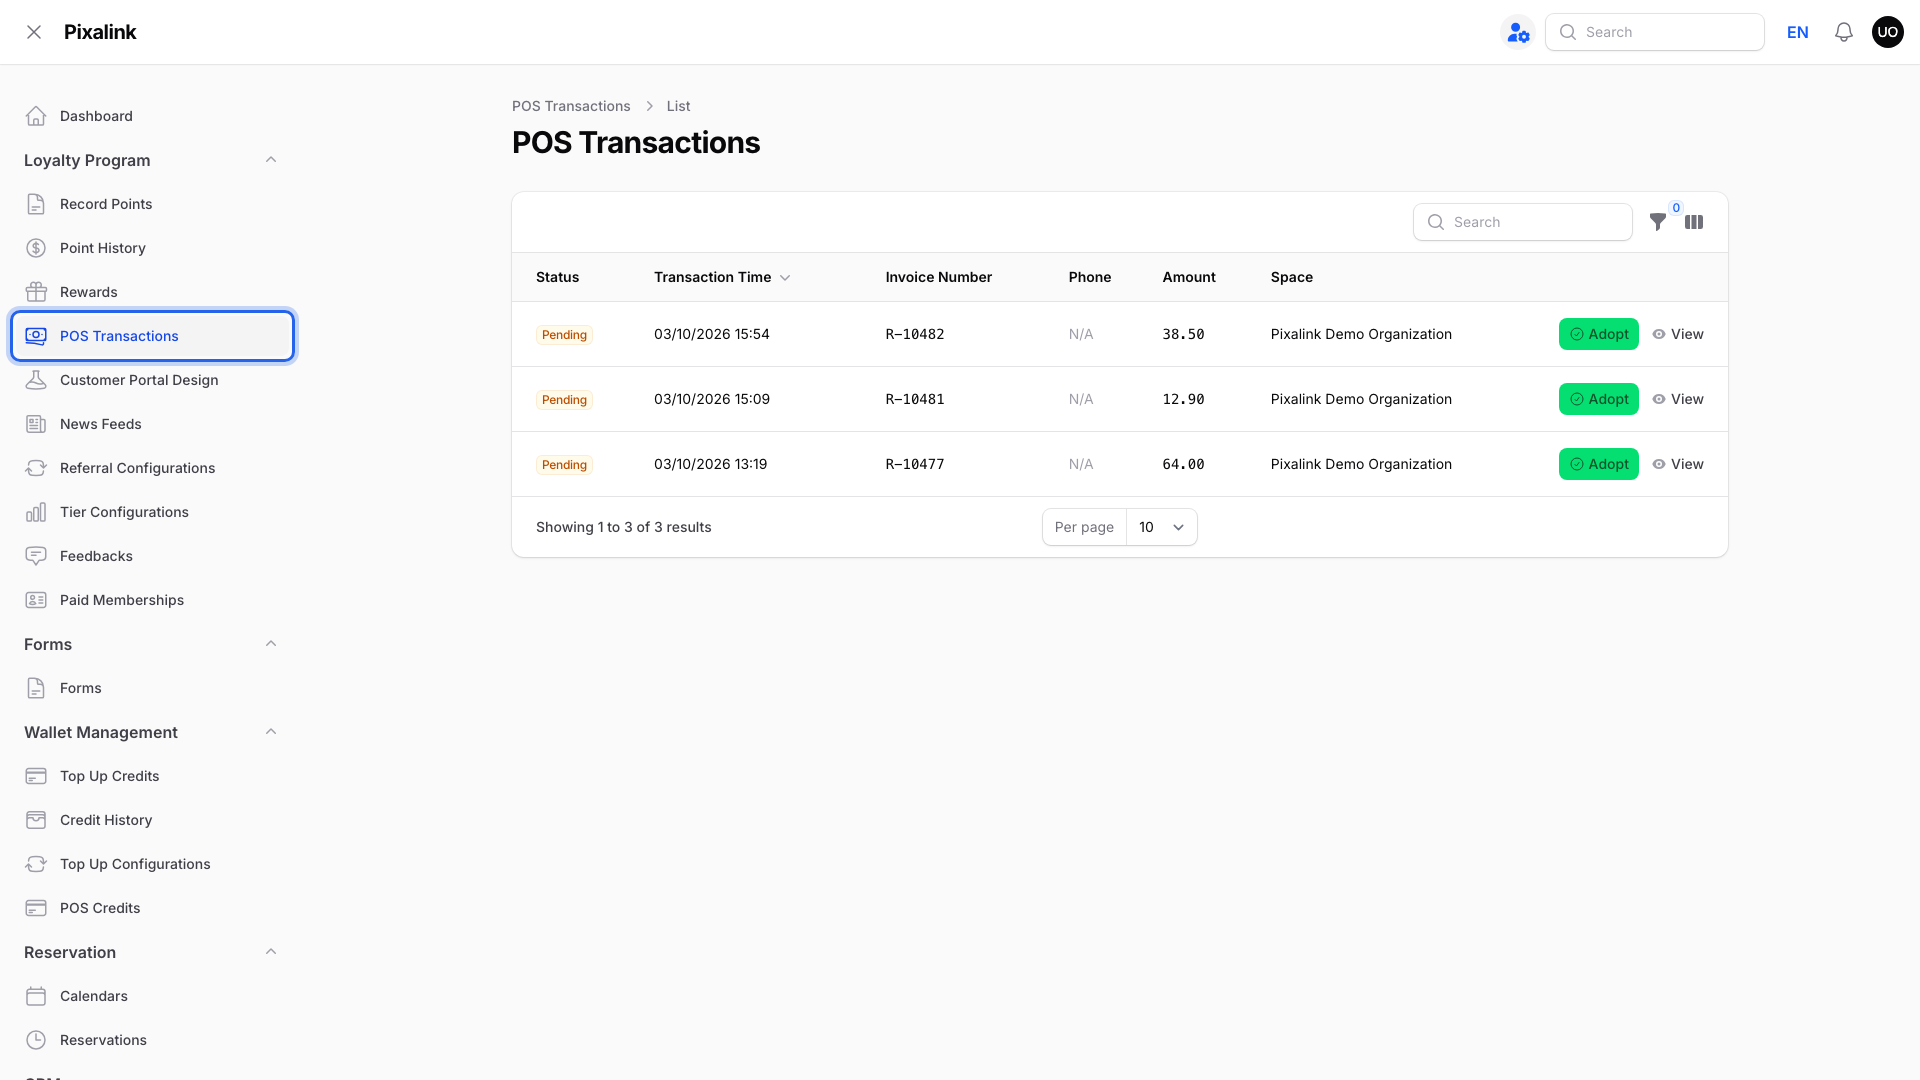Open Credit History page
Viewport: 1920px width, 1080px height.
coord(152,820)
